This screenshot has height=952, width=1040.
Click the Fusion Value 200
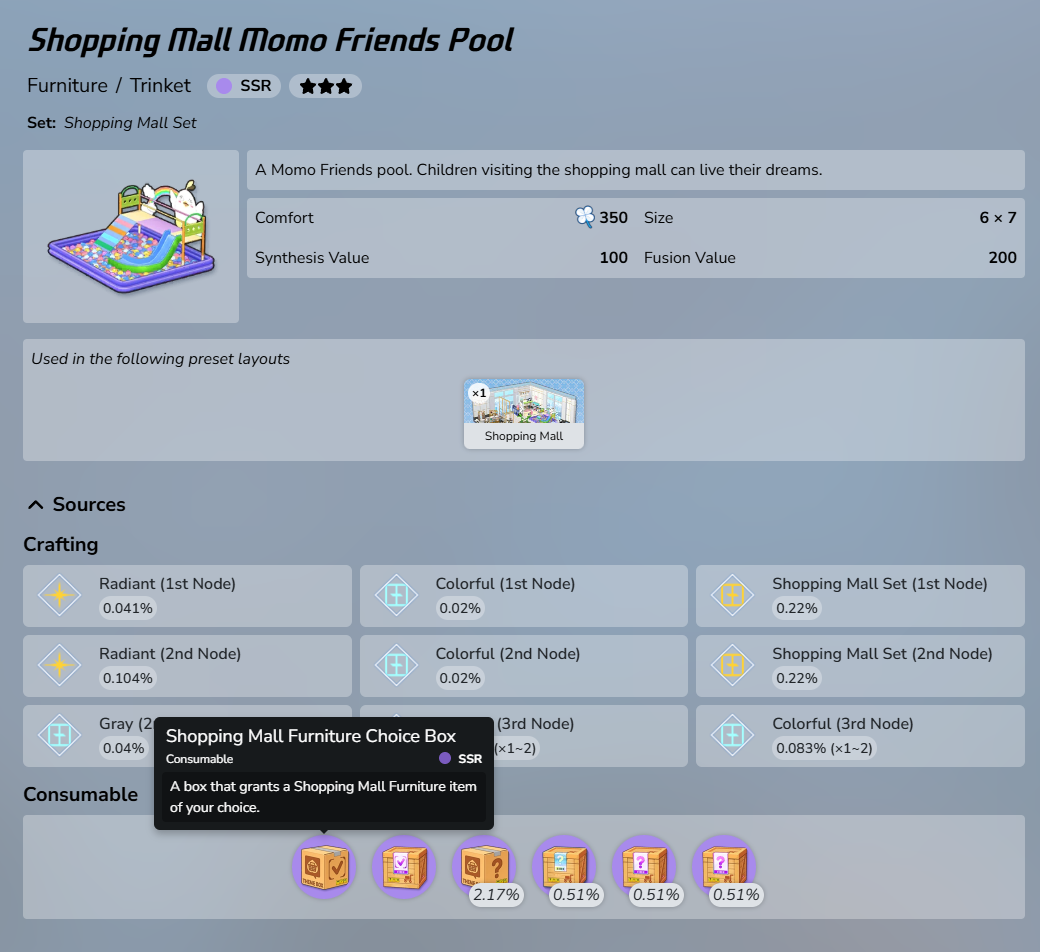pos(1002,257)
